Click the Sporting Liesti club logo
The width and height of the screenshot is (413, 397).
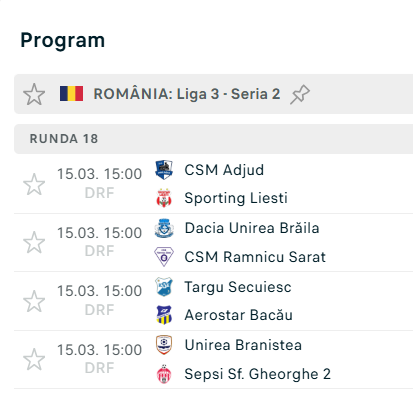pos(164,198)
